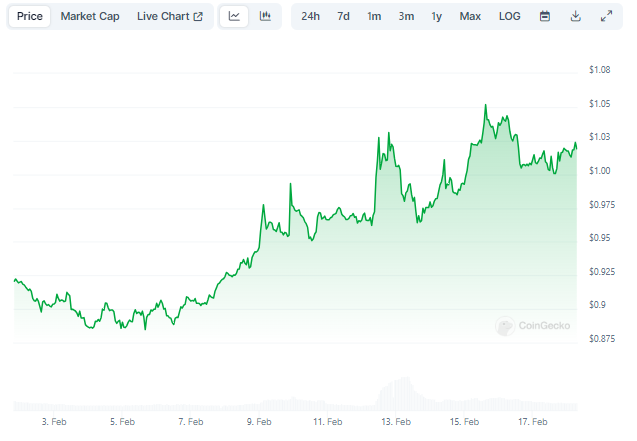The width and height of the screenshot is (637, 441).
Task: Show the Max price history
Action: point(470,16)
